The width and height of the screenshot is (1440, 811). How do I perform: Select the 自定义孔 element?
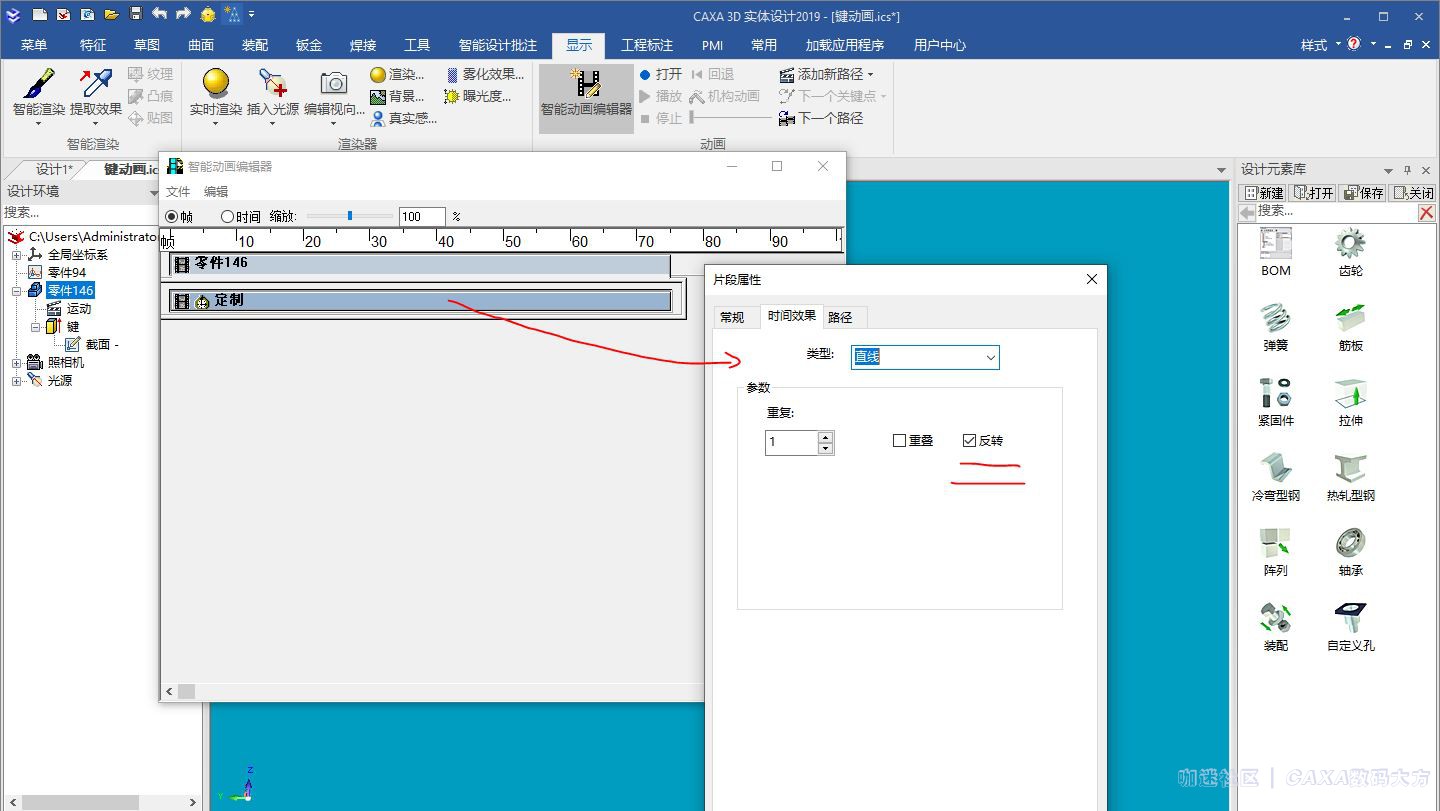pyautogui.click(x=1350, y=627)
